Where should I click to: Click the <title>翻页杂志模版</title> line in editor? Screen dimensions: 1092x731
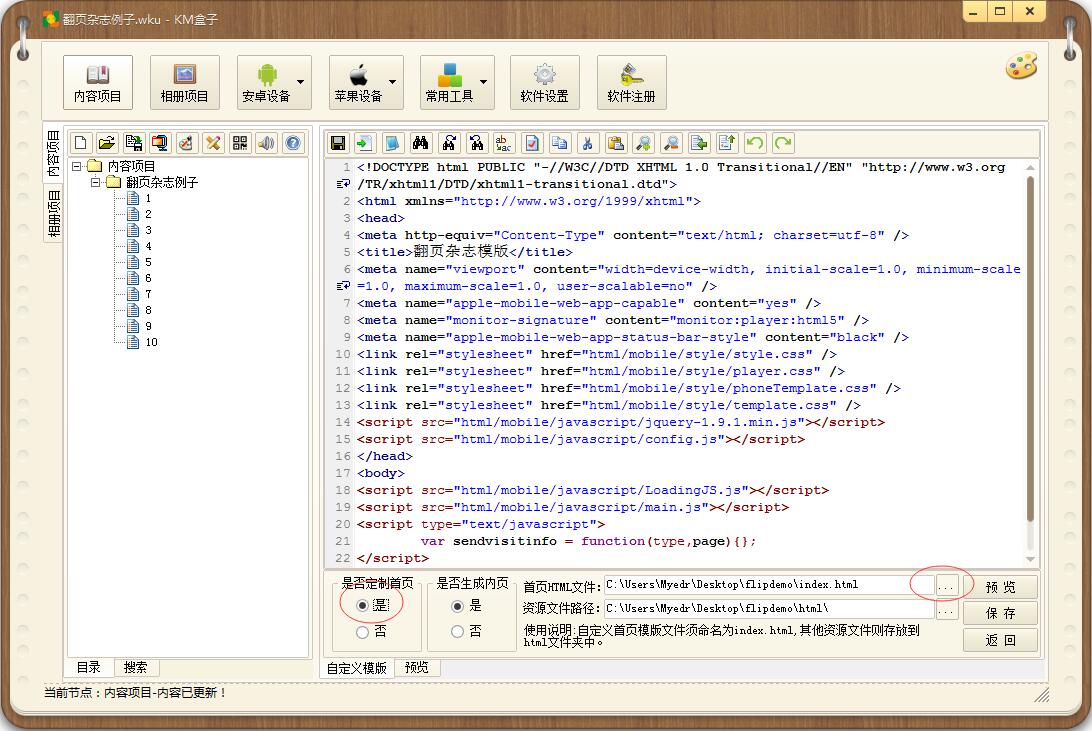tap(465, 252)
